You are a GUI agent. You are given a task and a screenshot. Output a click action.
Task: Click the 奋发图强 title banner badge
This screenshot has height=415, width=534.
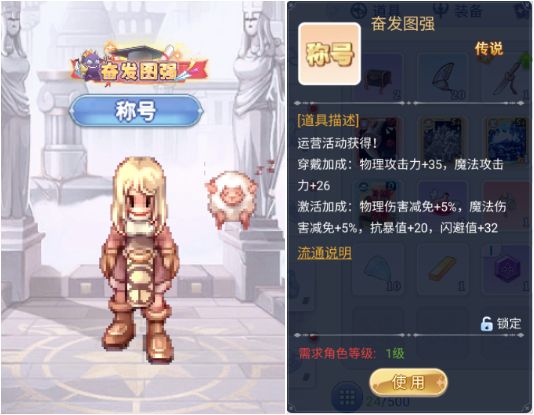pos(139,66)
